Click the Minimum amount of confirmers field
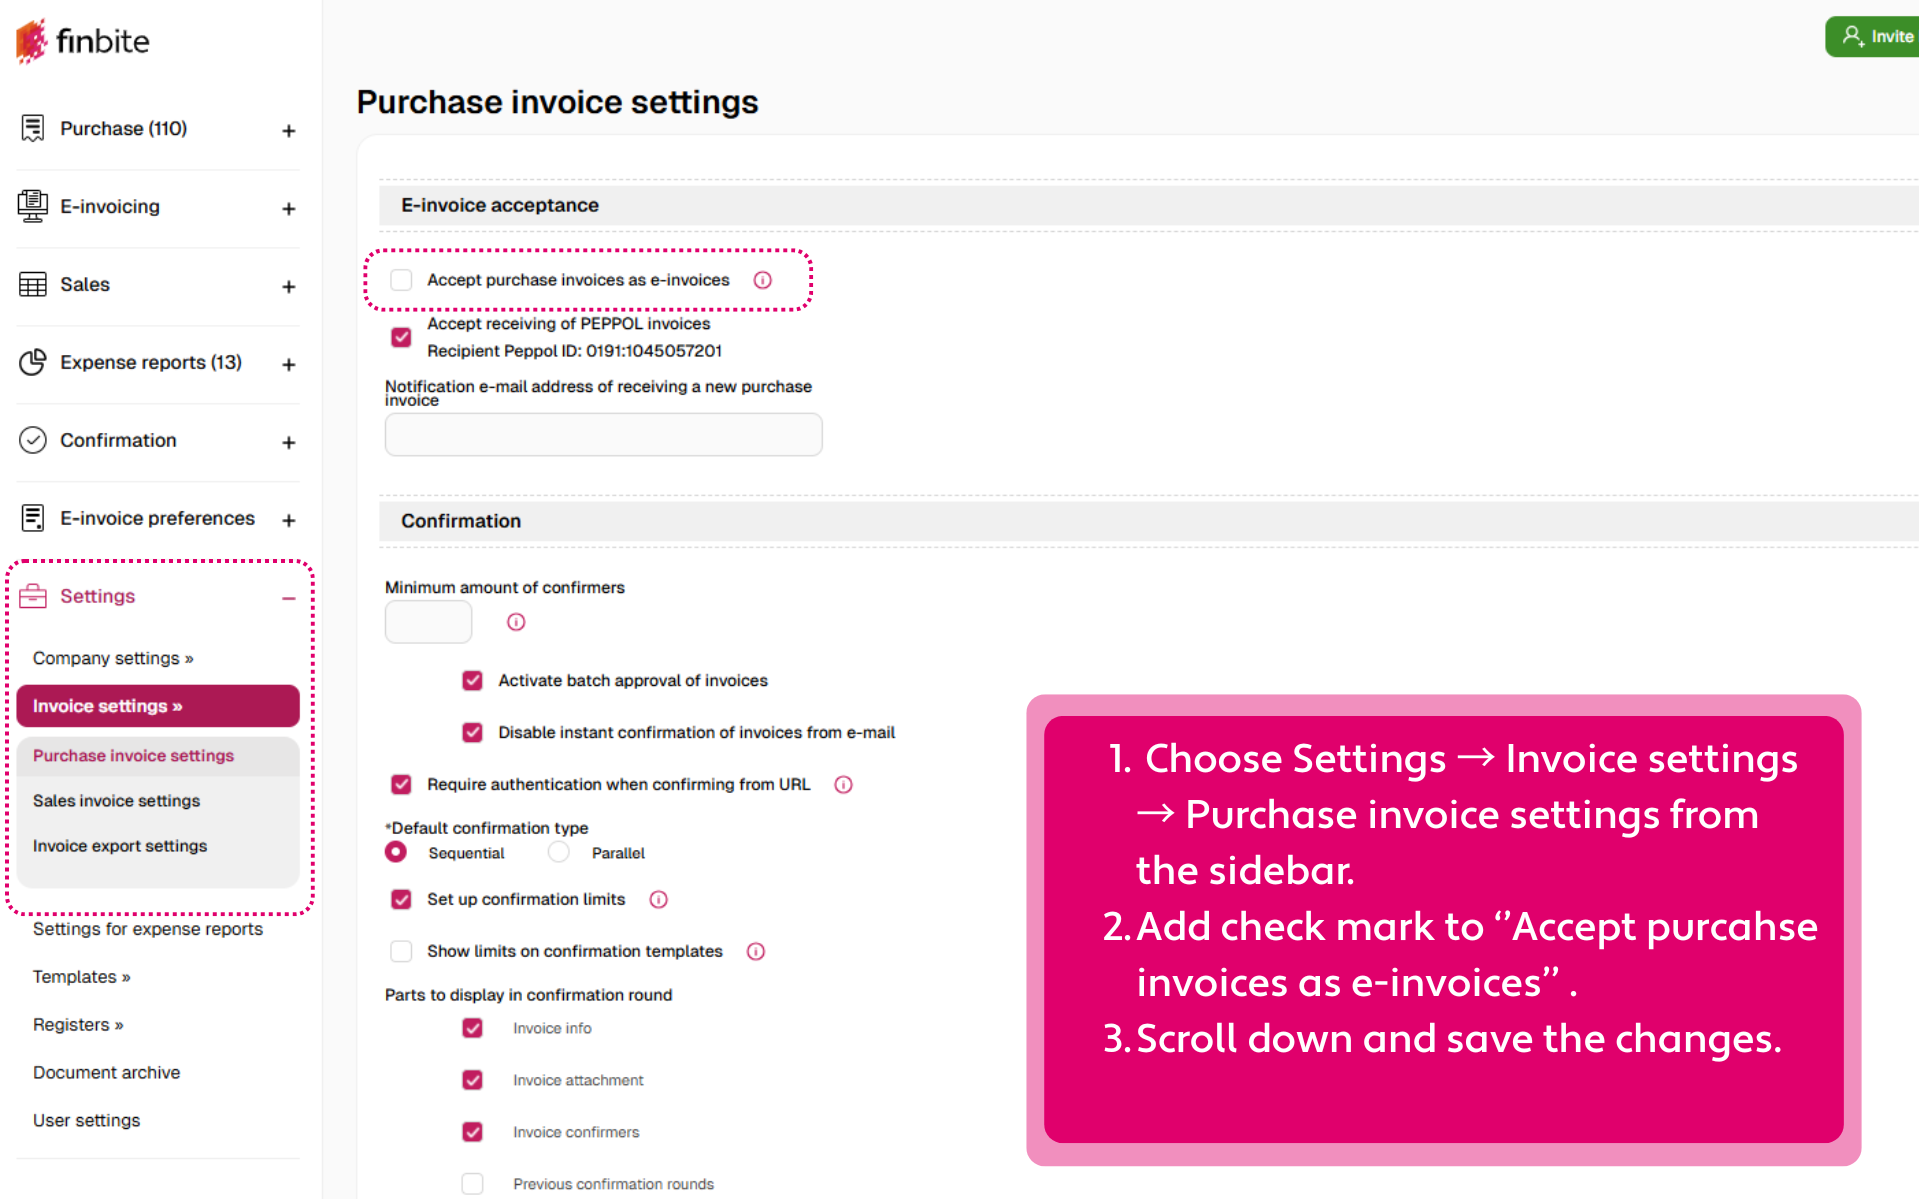 click(x=428, y=622)
